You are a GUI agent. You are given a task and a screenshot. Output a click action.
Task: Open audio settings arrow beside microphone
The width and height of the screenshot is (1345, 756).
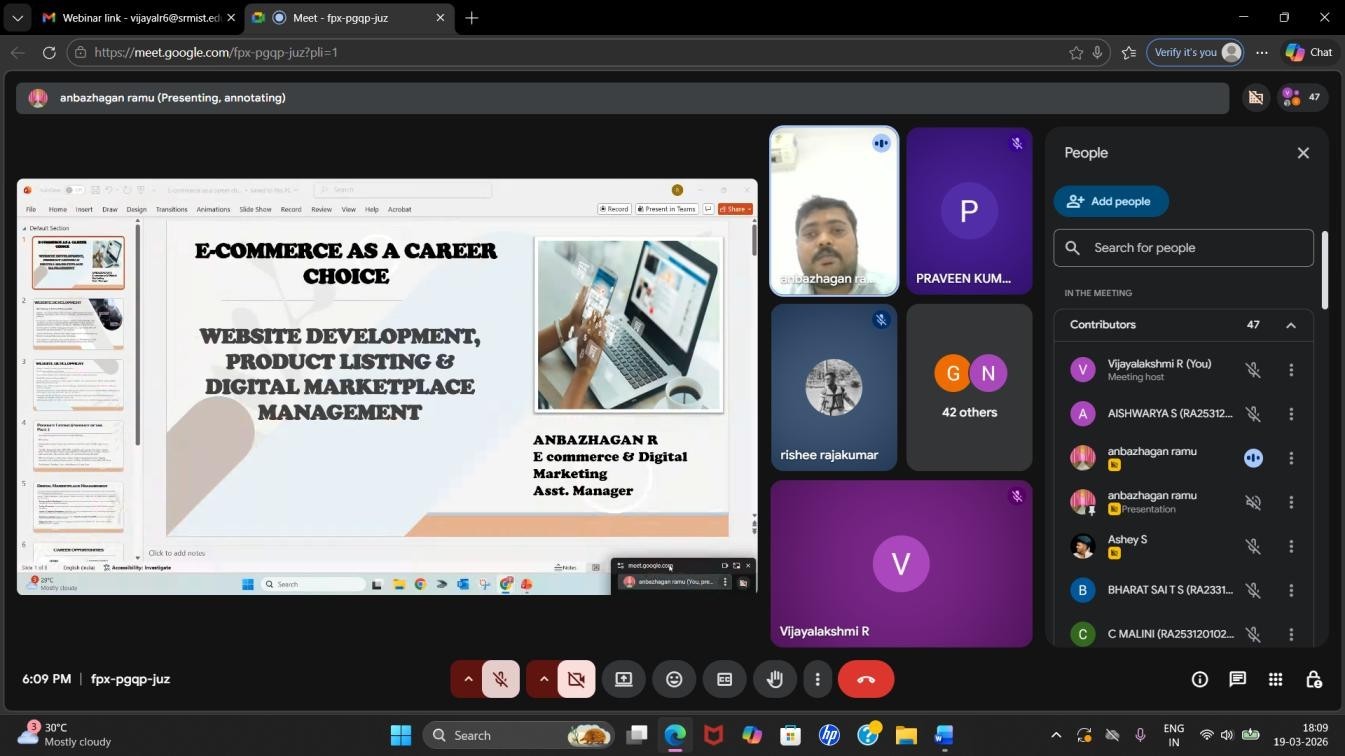tap(467, 679)
